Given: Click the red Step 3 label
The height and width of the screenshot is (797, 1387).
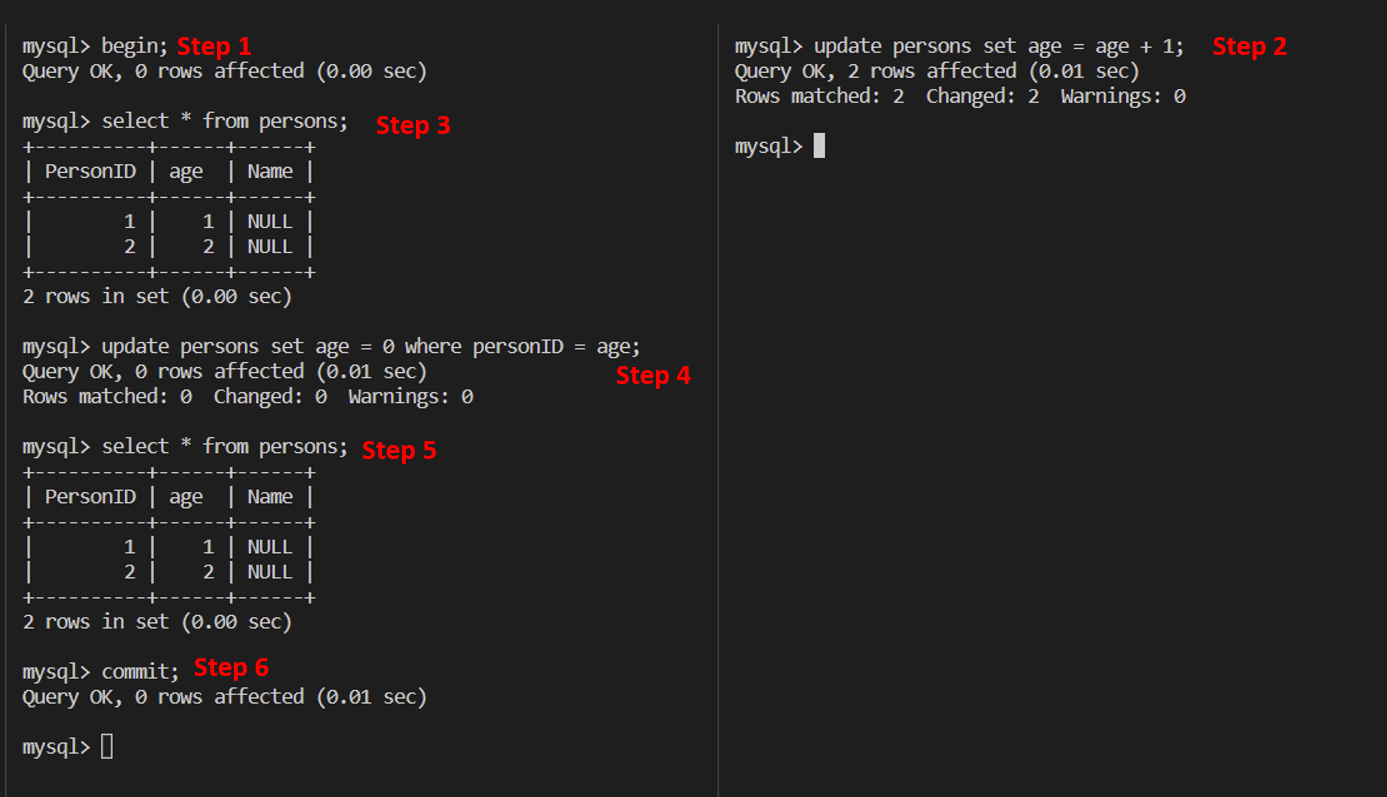Looking at the screenshot, I should pos(413,125).
